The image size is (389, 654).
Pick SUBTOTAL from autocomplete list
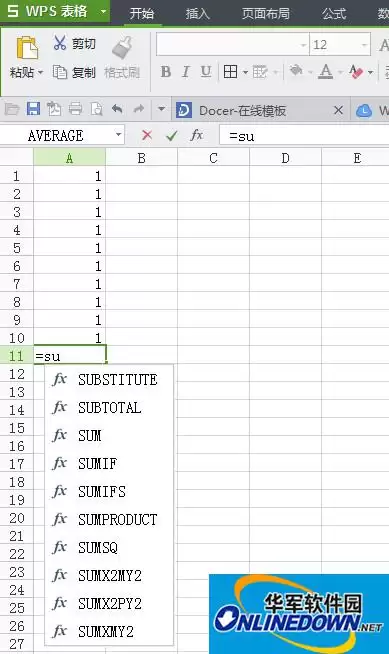tap(109, 407)
